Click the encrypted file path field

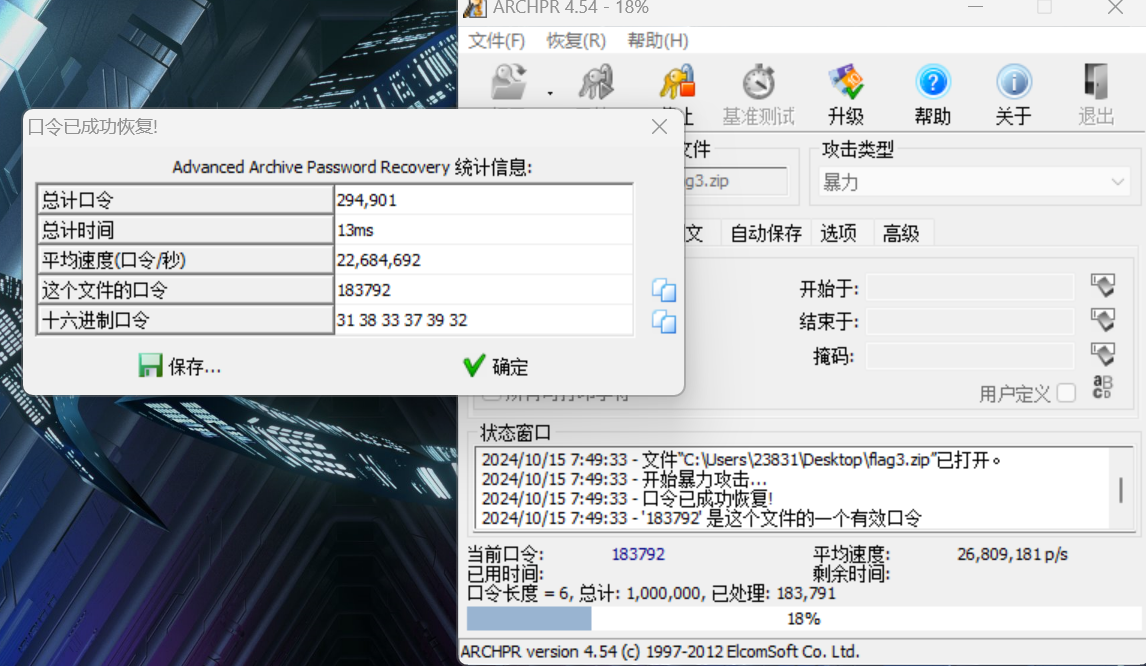(735, 181)
